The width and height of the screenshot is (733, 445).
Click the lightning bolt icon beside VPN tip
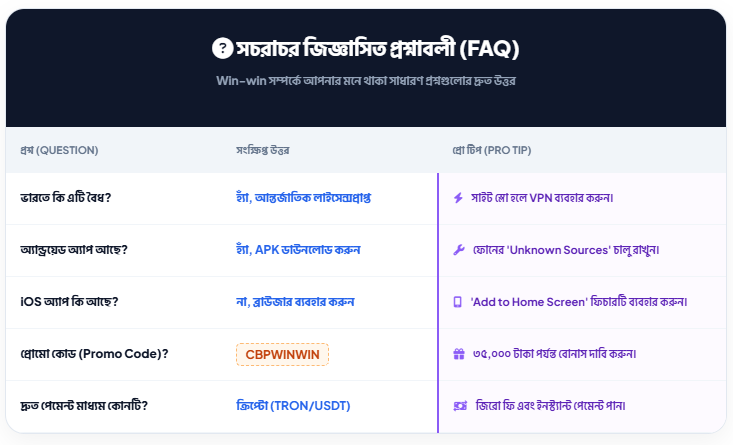[458, 197]
